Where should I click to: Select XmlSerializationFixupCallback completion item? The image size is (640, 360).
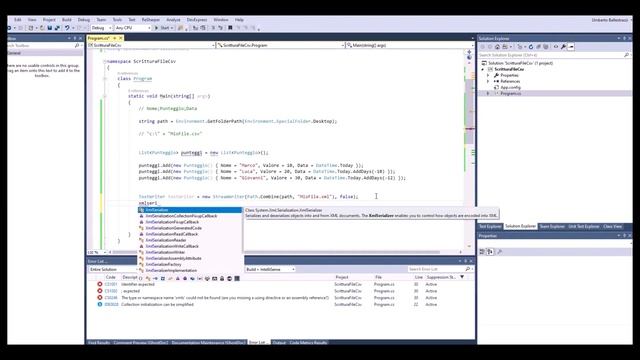[x=190, y=222]
